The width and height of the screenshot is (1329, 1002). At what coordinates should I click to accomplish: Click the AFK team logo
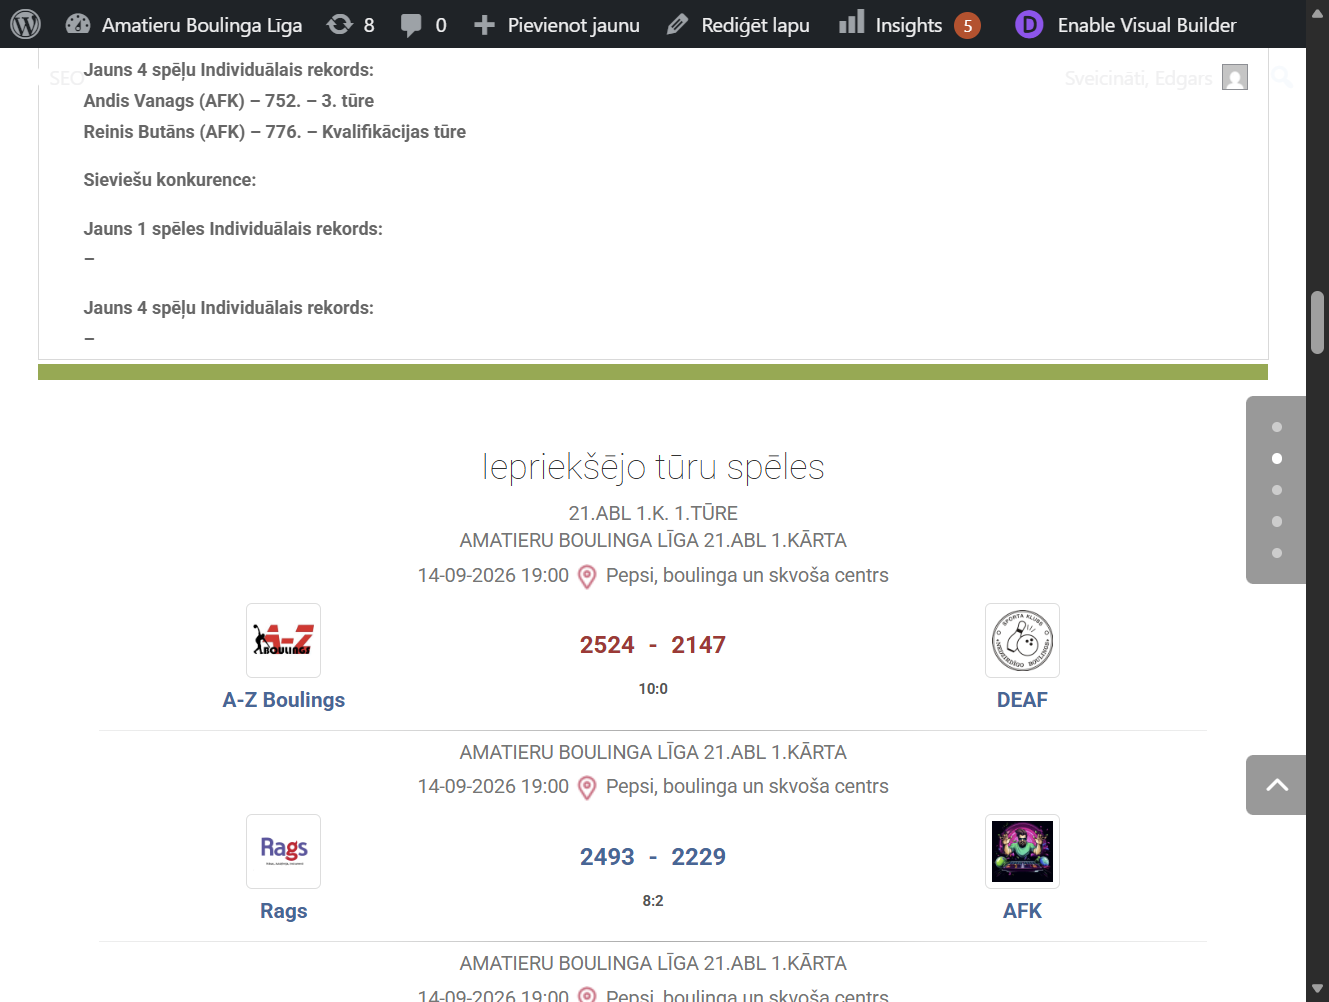click(1022, 852)
